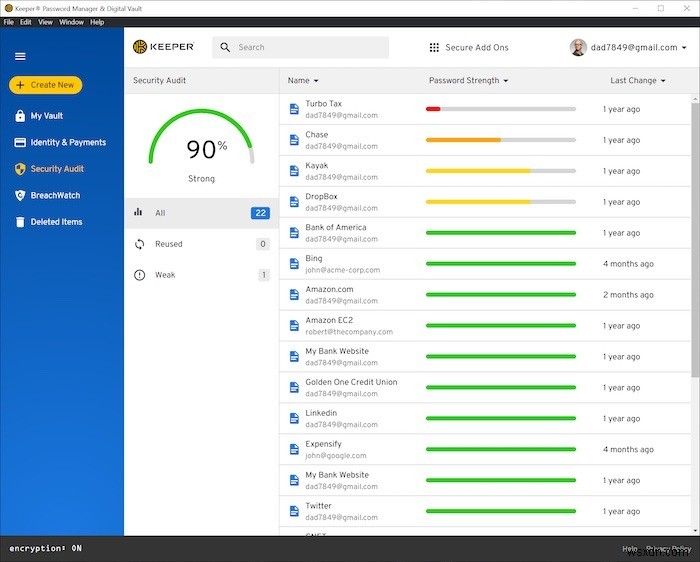Click the Search input field
Screen dimensions: 700x562
pyautogui.click(x=300, y=47)
